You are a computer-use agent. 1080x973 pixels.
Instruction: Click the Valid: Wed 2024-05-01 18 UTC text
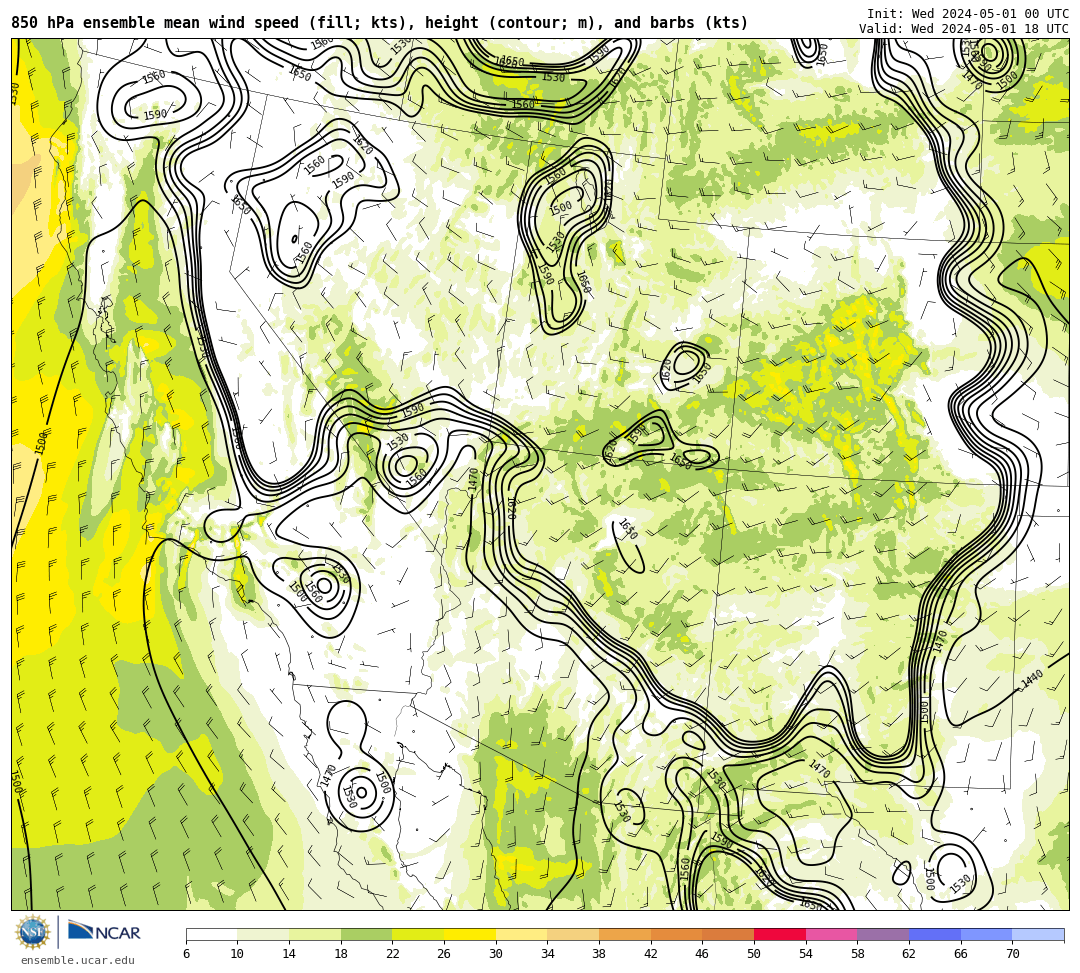(x=964, y=29)
